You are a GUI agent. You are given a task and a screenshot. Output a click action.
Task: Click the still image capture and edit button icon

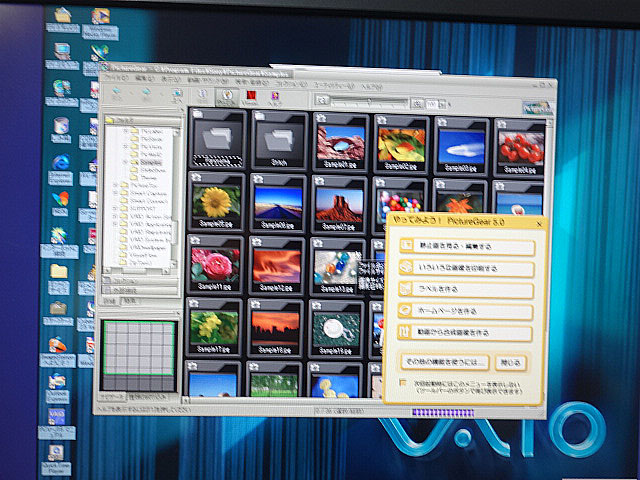coord(405,245)
